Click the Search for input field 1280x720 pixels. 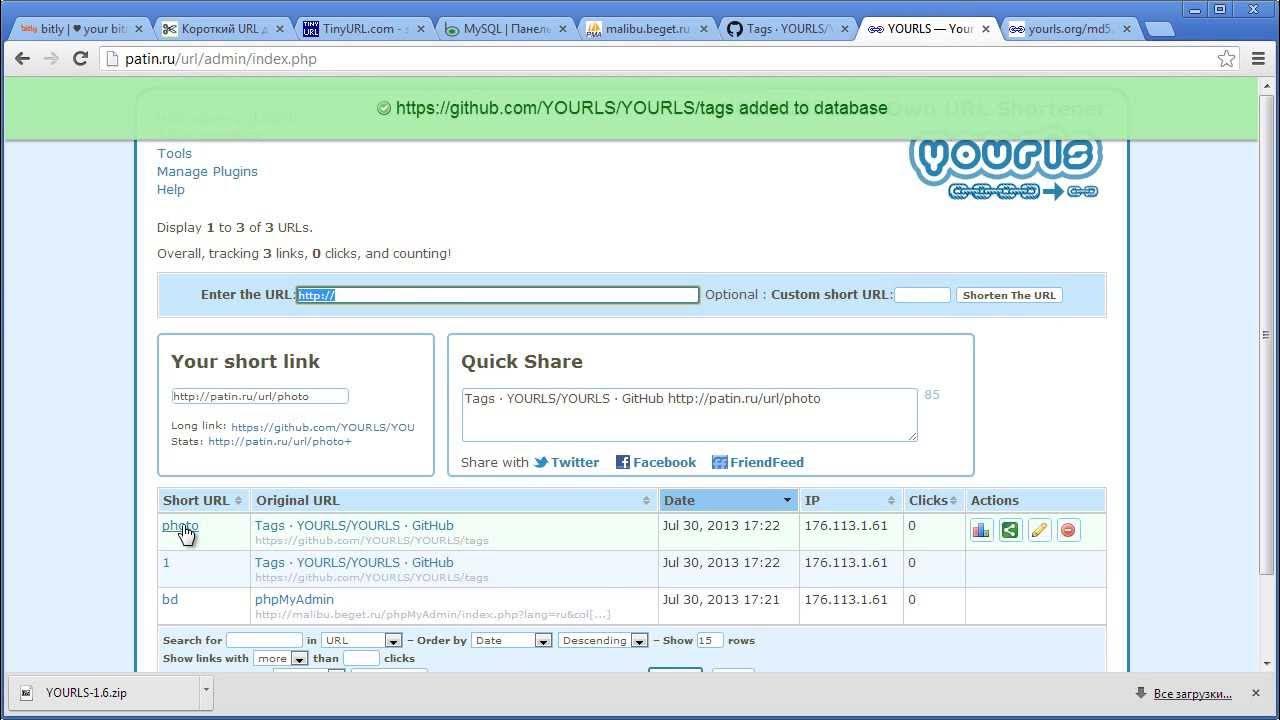click(x=264, y=640)
